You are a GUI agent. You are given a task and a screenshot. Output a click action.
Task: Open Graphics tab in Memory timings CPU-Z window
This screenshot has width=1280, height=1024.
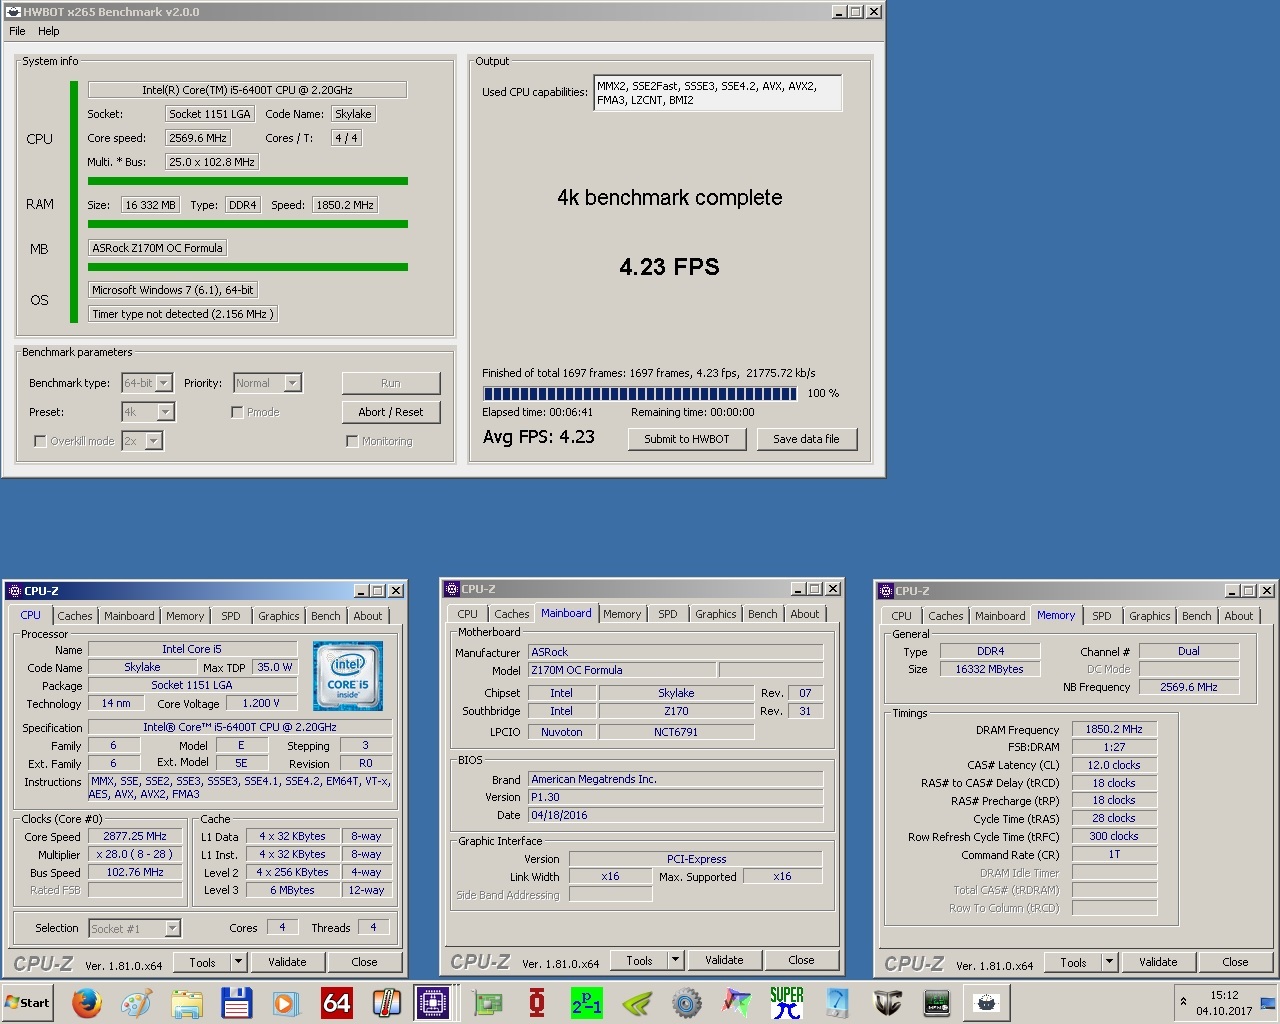tap(1150, 616)
